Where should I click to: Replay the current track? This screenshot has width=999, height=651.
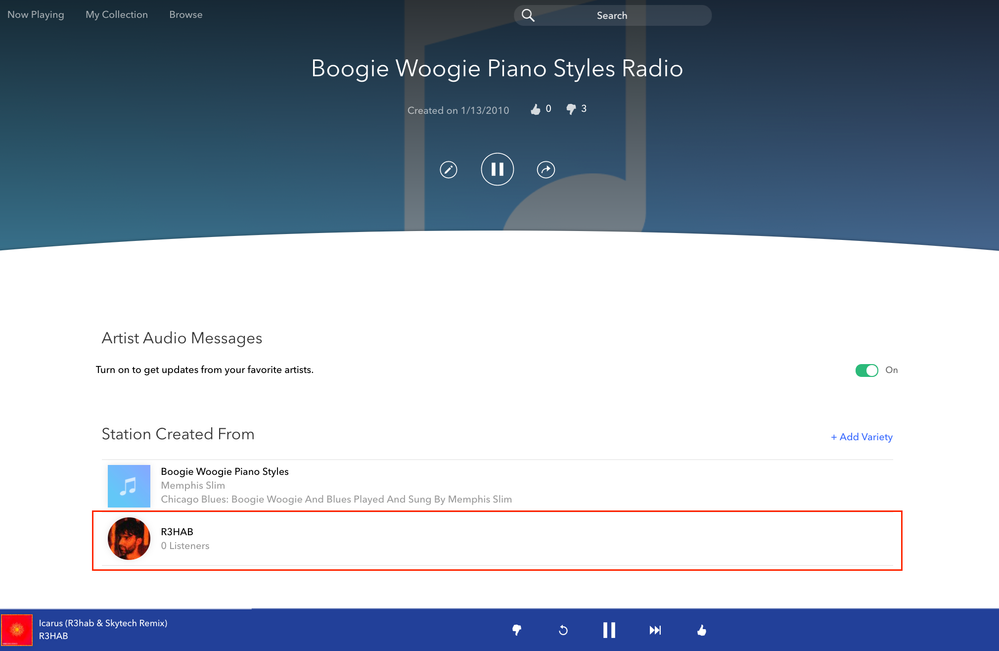[563, 630]
